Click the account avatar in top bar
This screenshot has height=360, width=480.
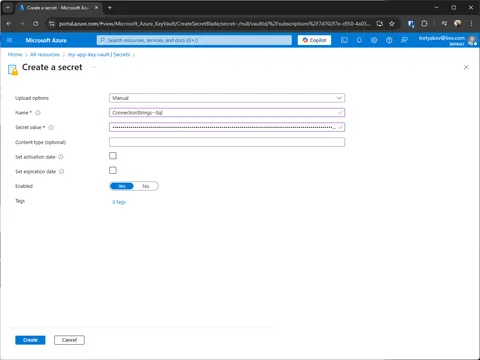[x=472, y=40]
